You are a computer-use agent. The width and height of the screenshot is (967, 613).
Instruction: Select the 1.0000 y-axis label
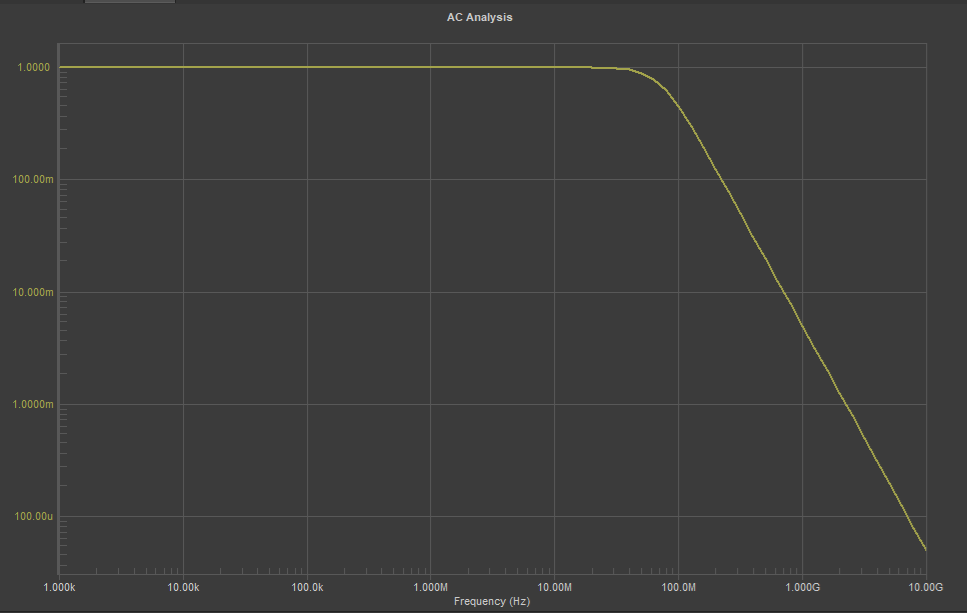tap(34, 67)
